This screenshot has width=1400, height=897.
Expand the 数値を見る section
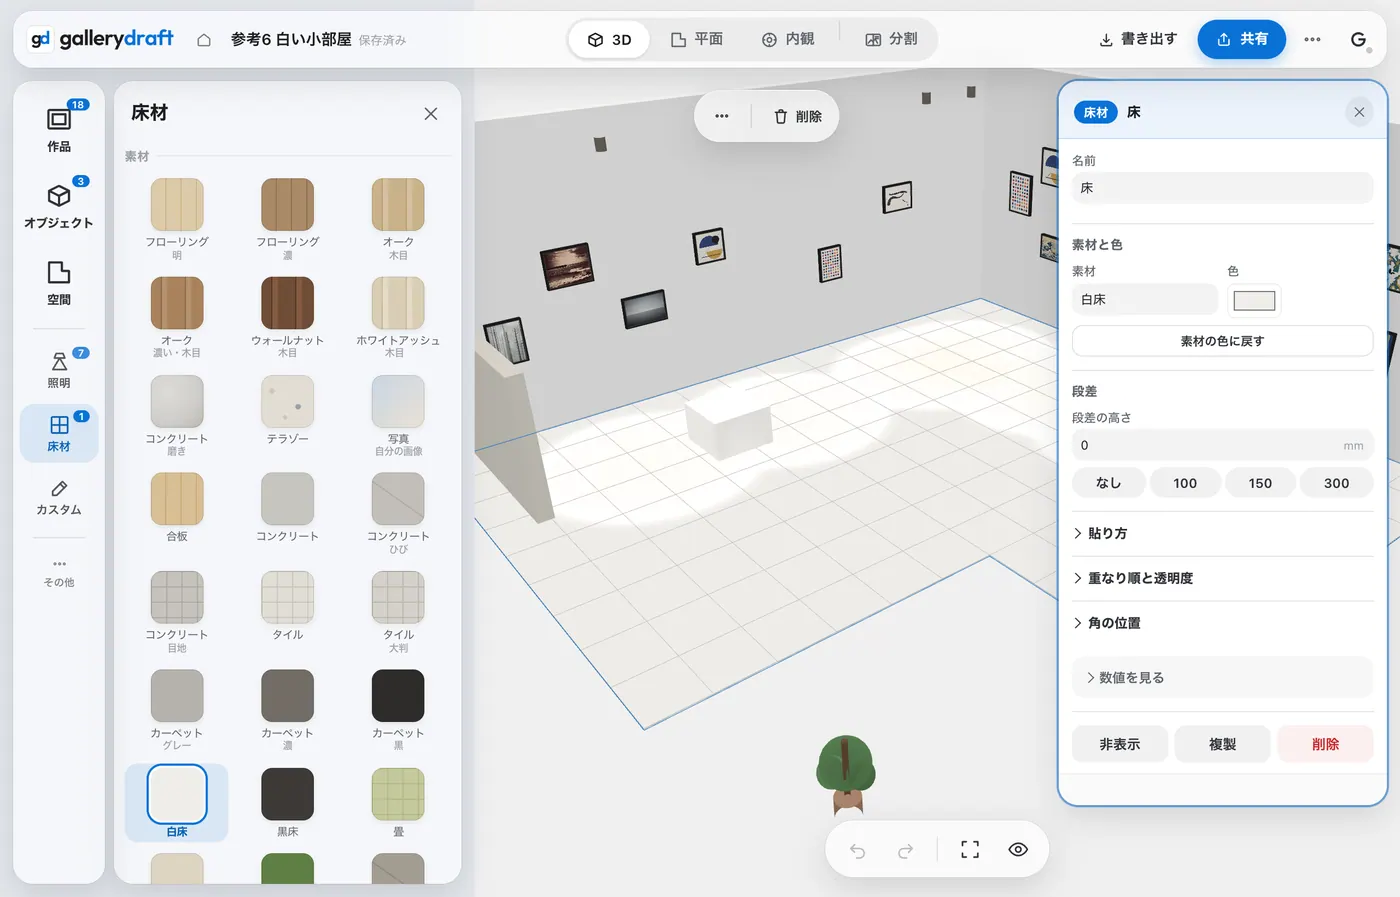click(1222, 677)
